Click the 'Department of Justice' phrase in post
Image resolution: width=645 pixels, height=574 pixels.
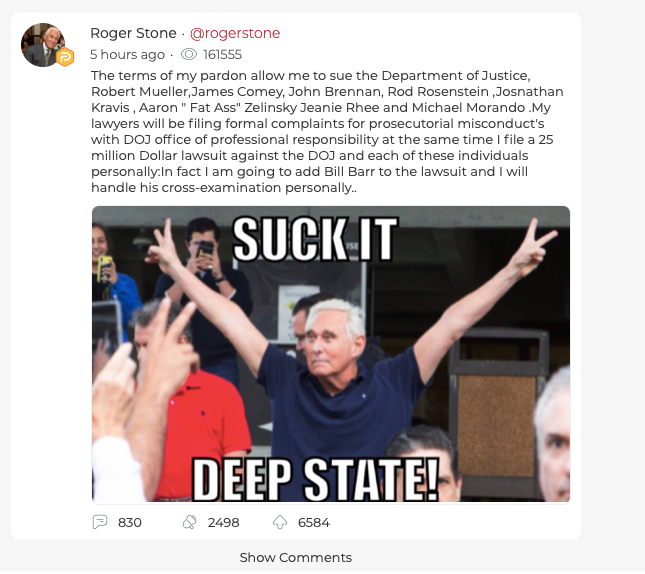click(x=456, y=76)
